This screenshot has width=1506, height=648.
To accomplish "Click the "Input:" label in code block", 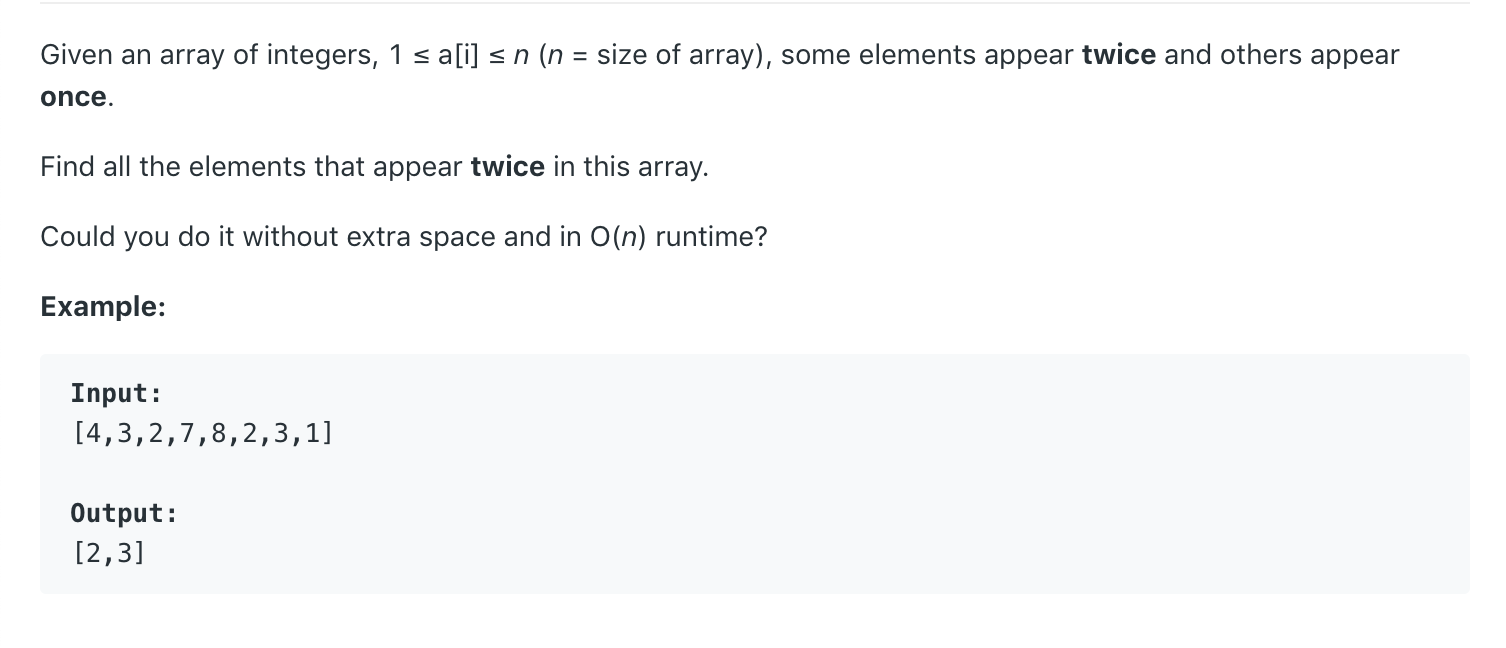I will point(116,393).
